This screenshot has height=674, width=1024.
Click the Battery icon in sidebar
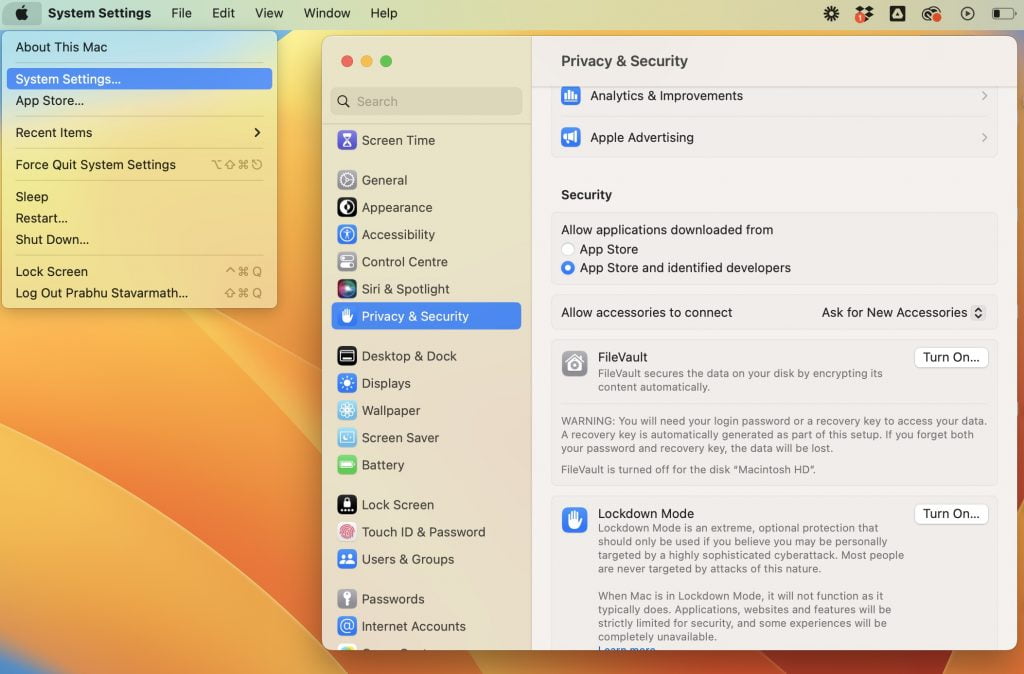pos(347,465)
